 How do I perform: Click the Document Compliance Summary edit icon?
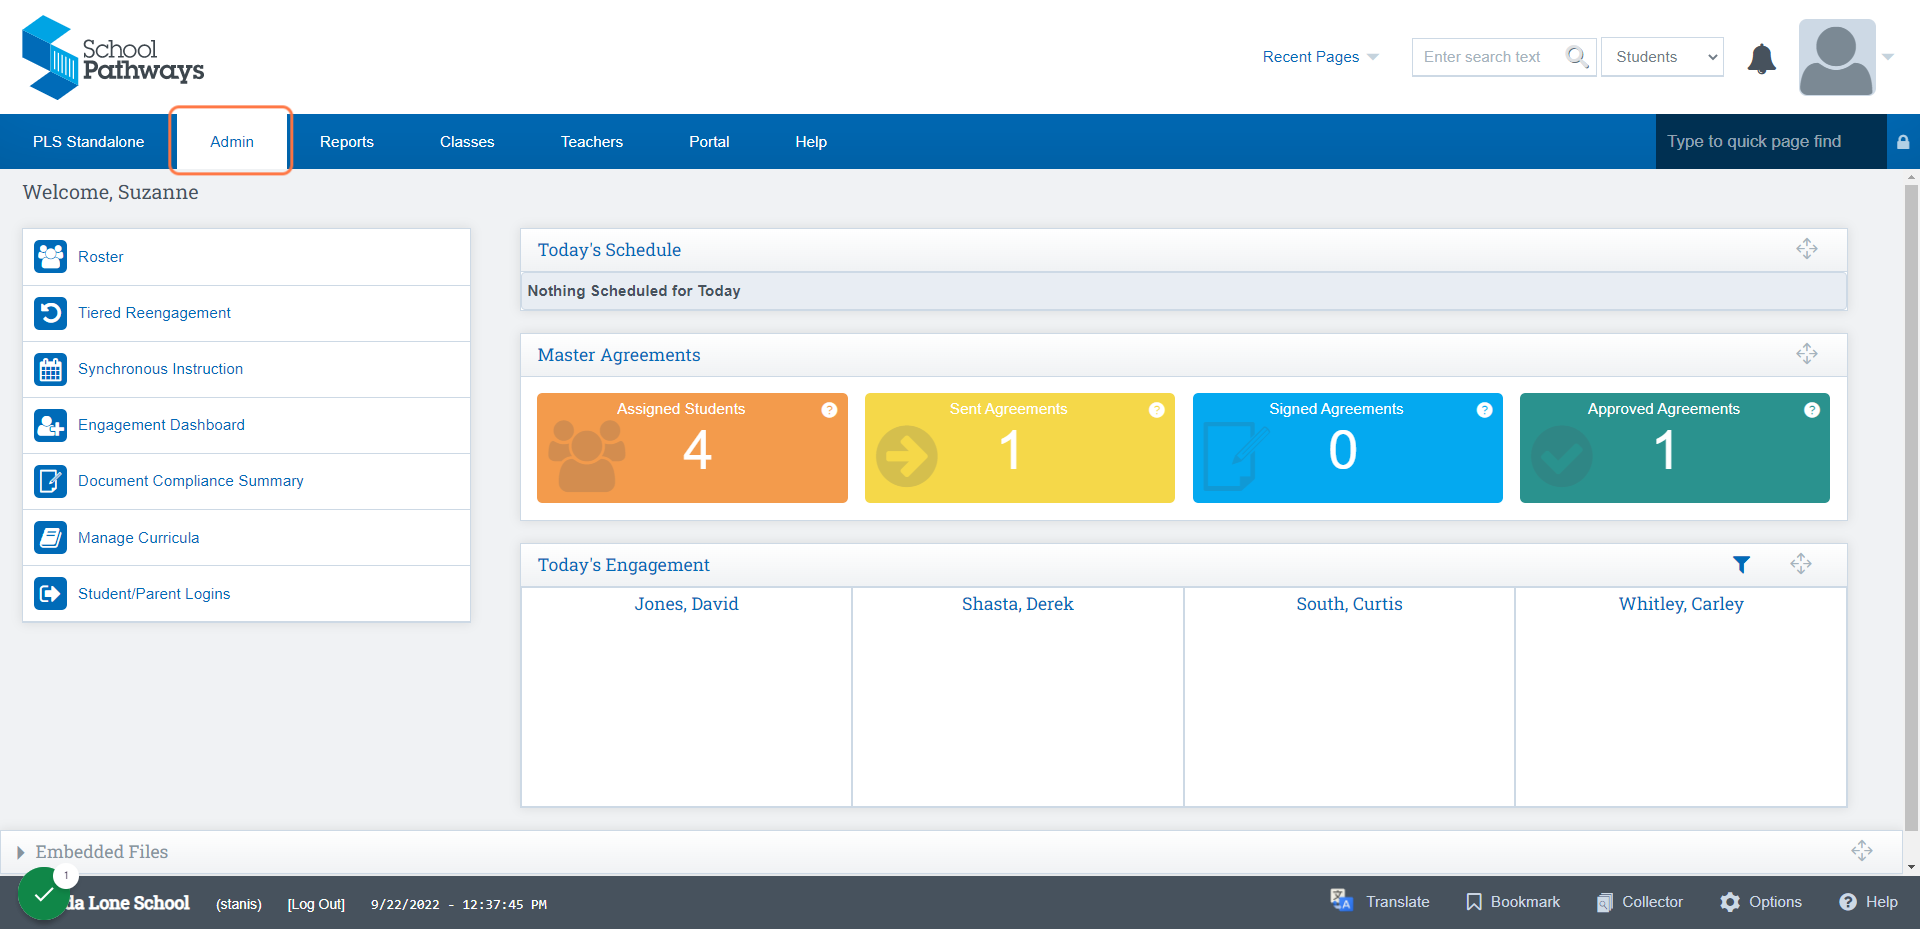click(50, 481)
